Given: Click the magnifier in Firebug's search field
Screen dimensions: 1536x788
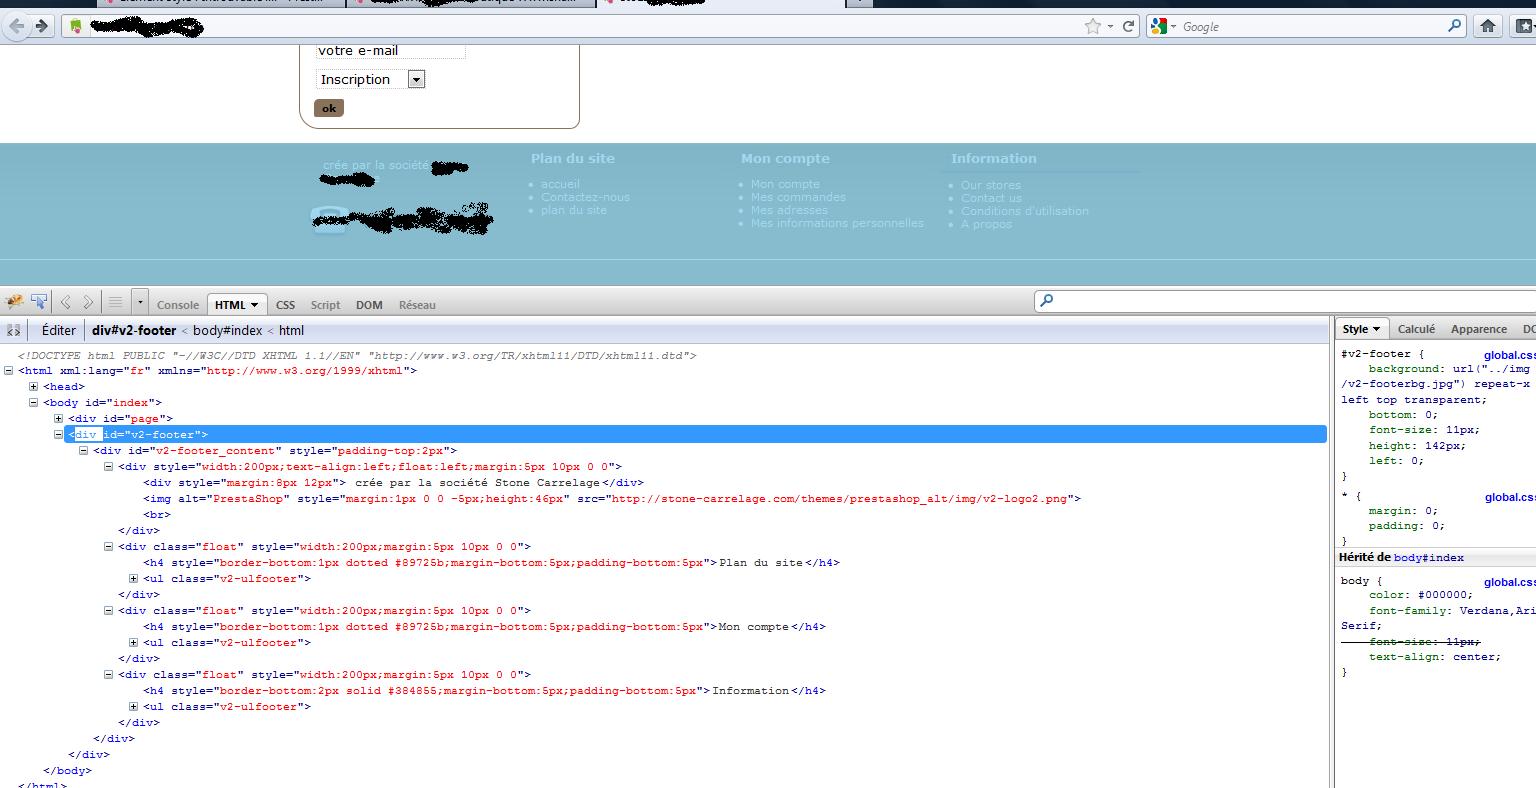Looking at the screenshot, I should tap(1046, 300).
